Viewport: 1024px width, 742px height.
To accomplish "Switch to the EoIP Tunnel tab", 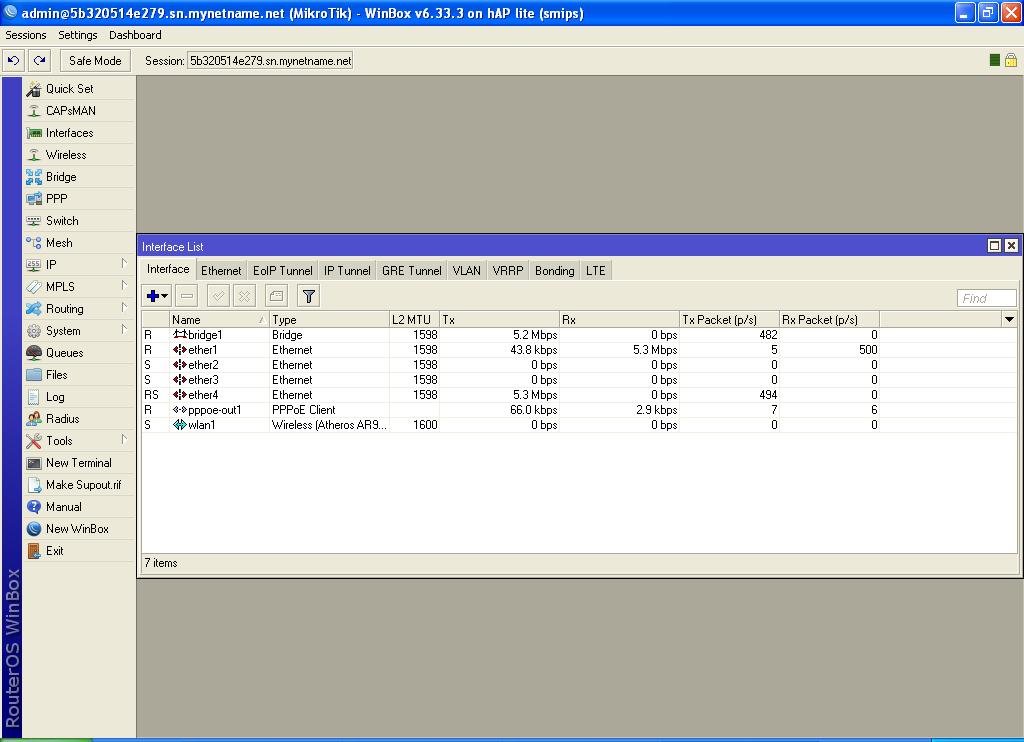I will [282, 271].
